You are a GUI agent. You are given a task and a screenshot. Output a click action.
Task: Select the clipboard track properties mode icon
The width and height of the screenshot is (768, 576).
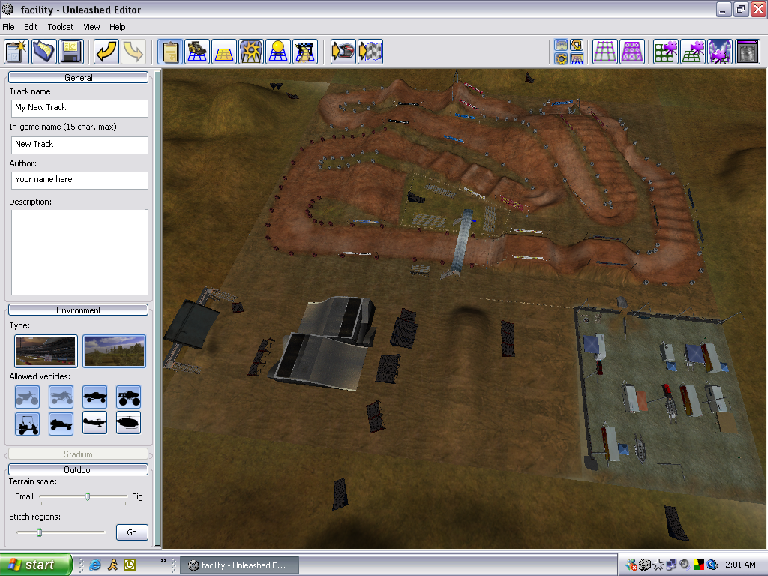click(171, 51)
